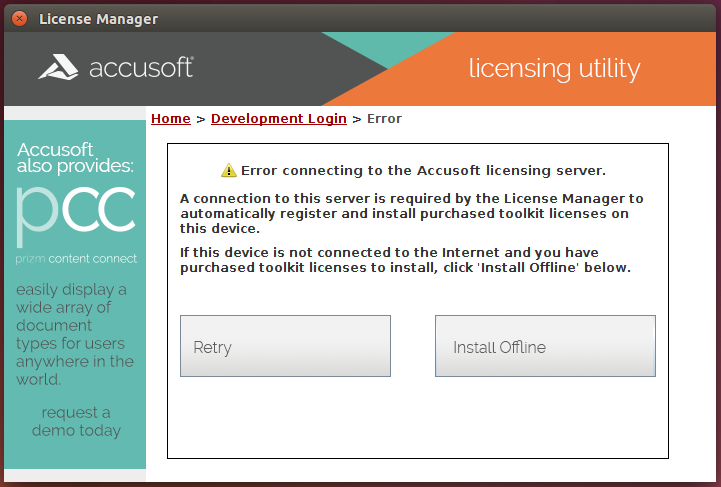Click the 'License Manager' window title
The image size is (721, 487).
pyautogui.click(x=98, y=19)
